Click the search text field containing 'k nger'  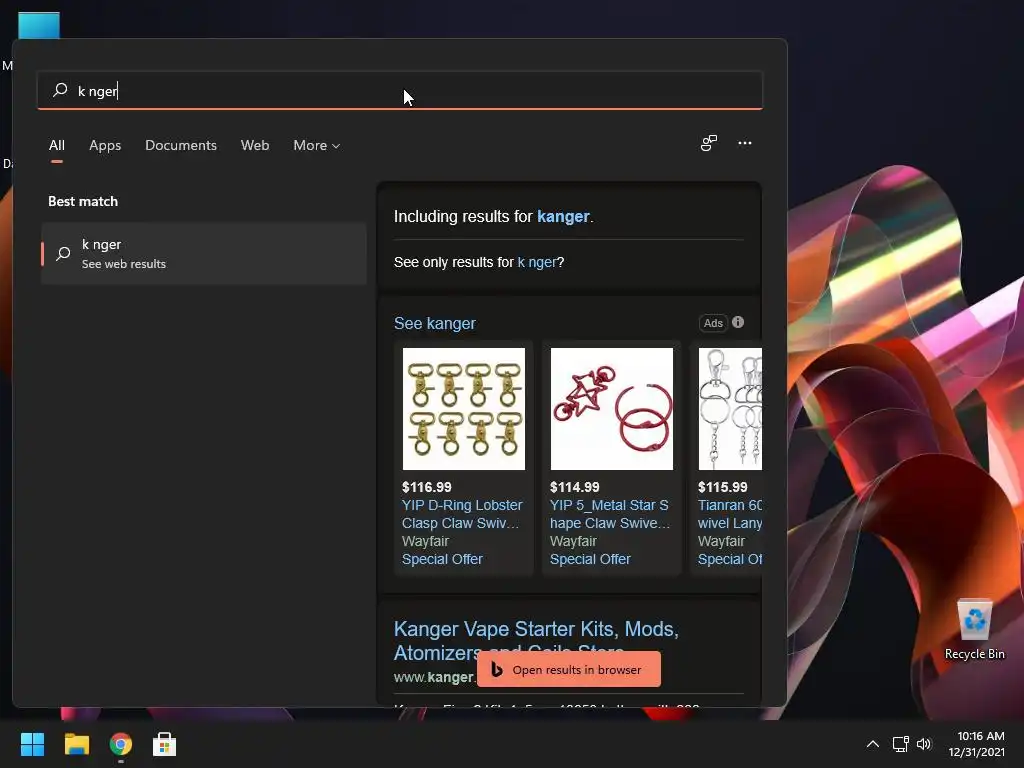pos(400,90)
